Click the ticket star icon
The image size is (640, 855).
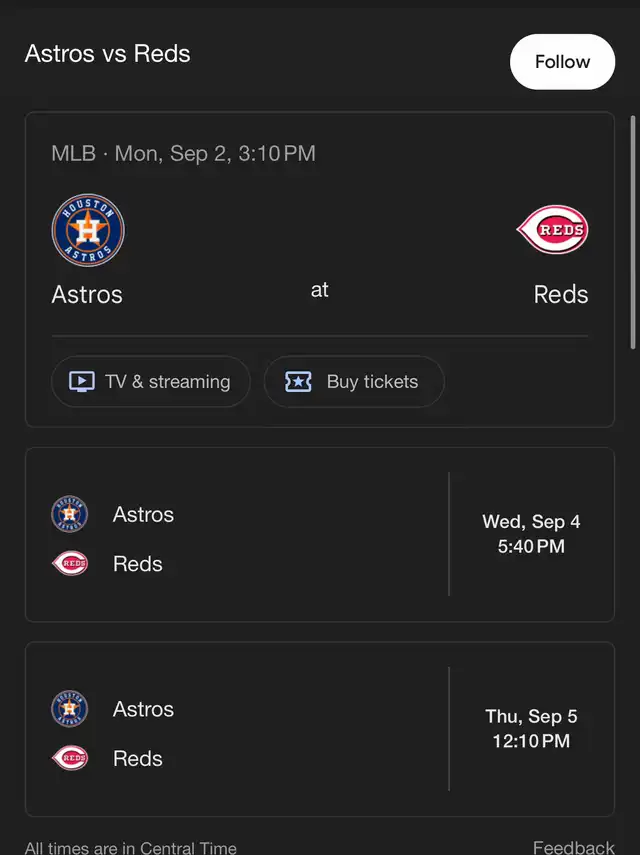coord(298,382)
